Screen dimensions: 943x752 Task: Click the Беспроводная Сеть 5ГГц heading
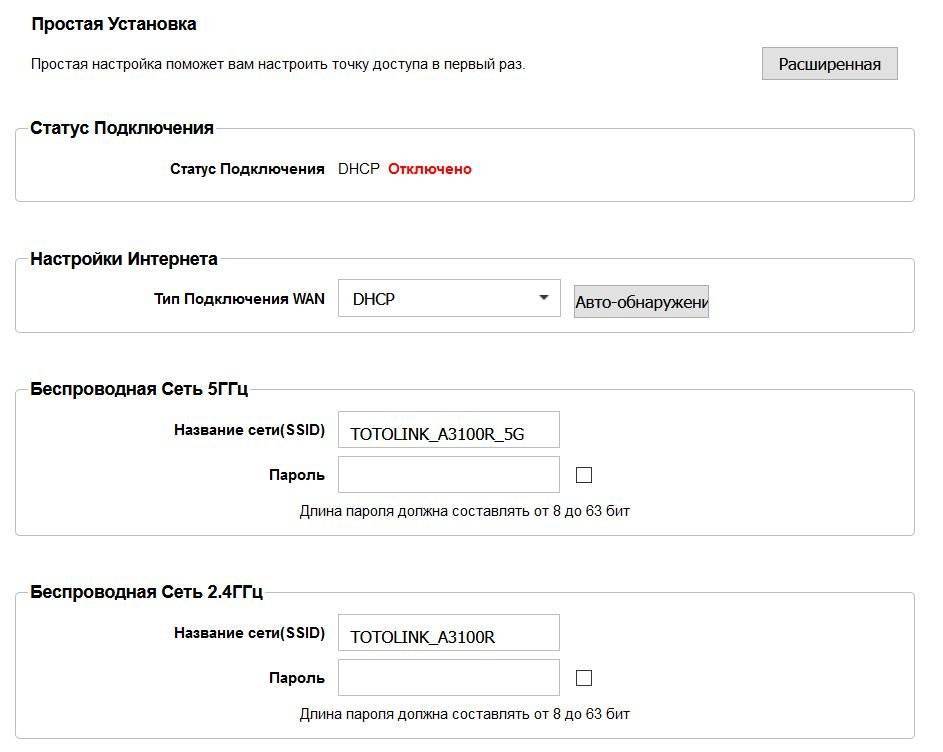(x=139, y=389)
